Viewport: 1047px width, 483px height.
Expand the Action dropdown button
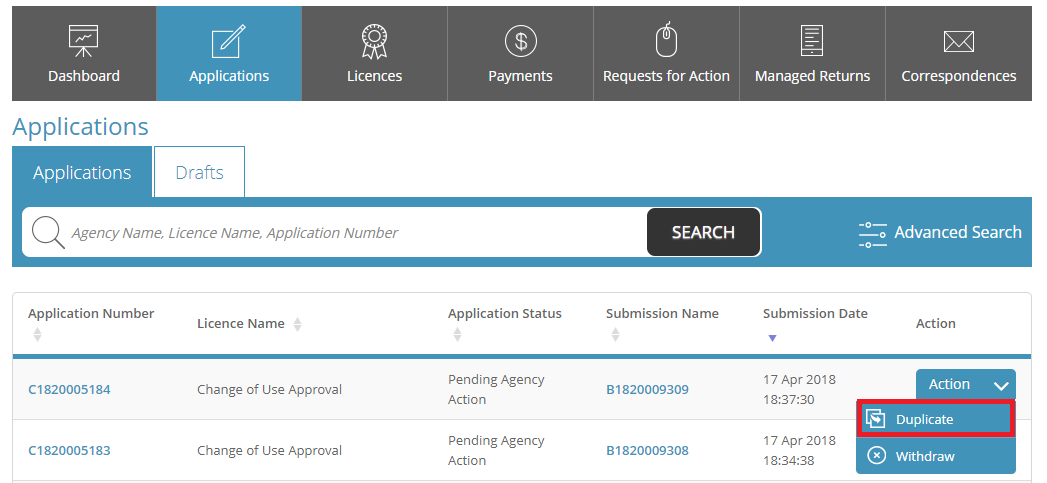[965, 385]
